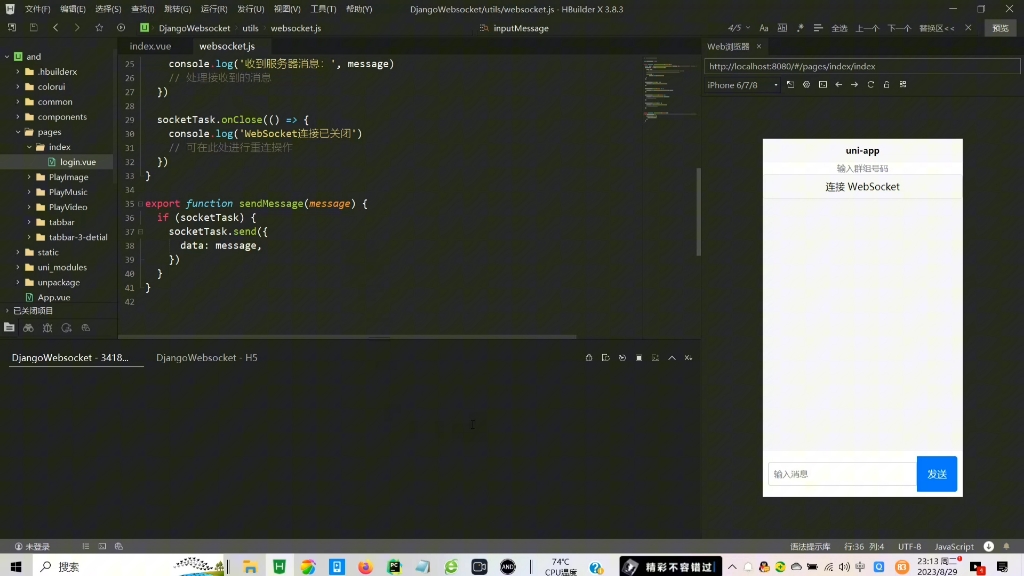Open the bug debug icon in the sidebar
This screenshot has width=1024, height=576.
[47, 328]
